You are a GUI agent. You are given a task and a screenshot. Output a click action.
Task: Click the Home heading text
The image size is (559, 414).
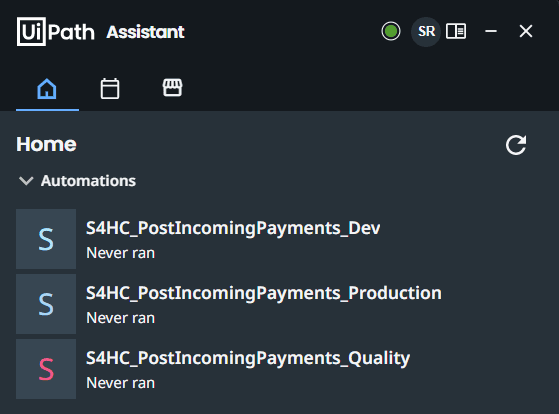pyautogui.click(x=46, y=144)
